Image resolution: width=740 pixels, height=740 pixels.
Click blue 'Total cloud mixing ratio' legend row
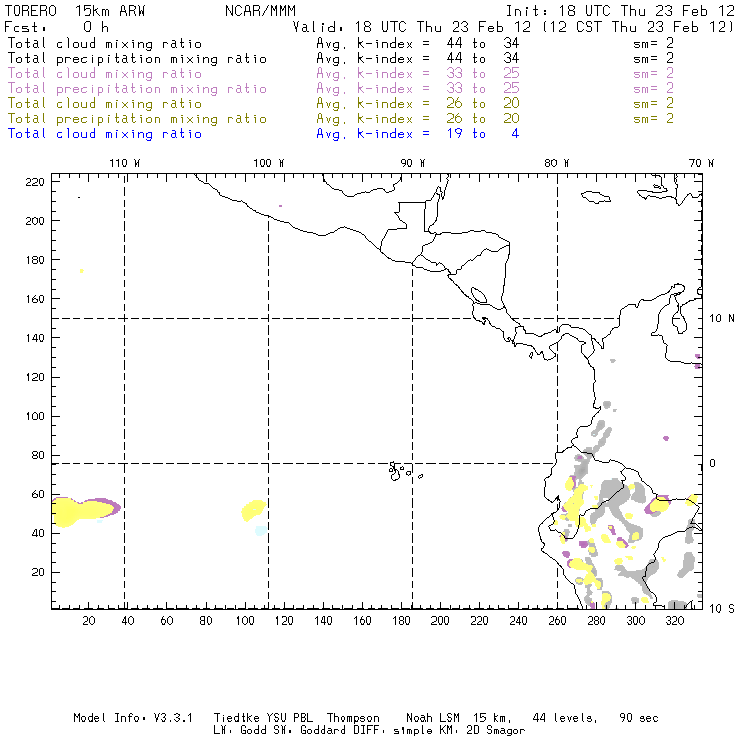(x=263, y=134)
